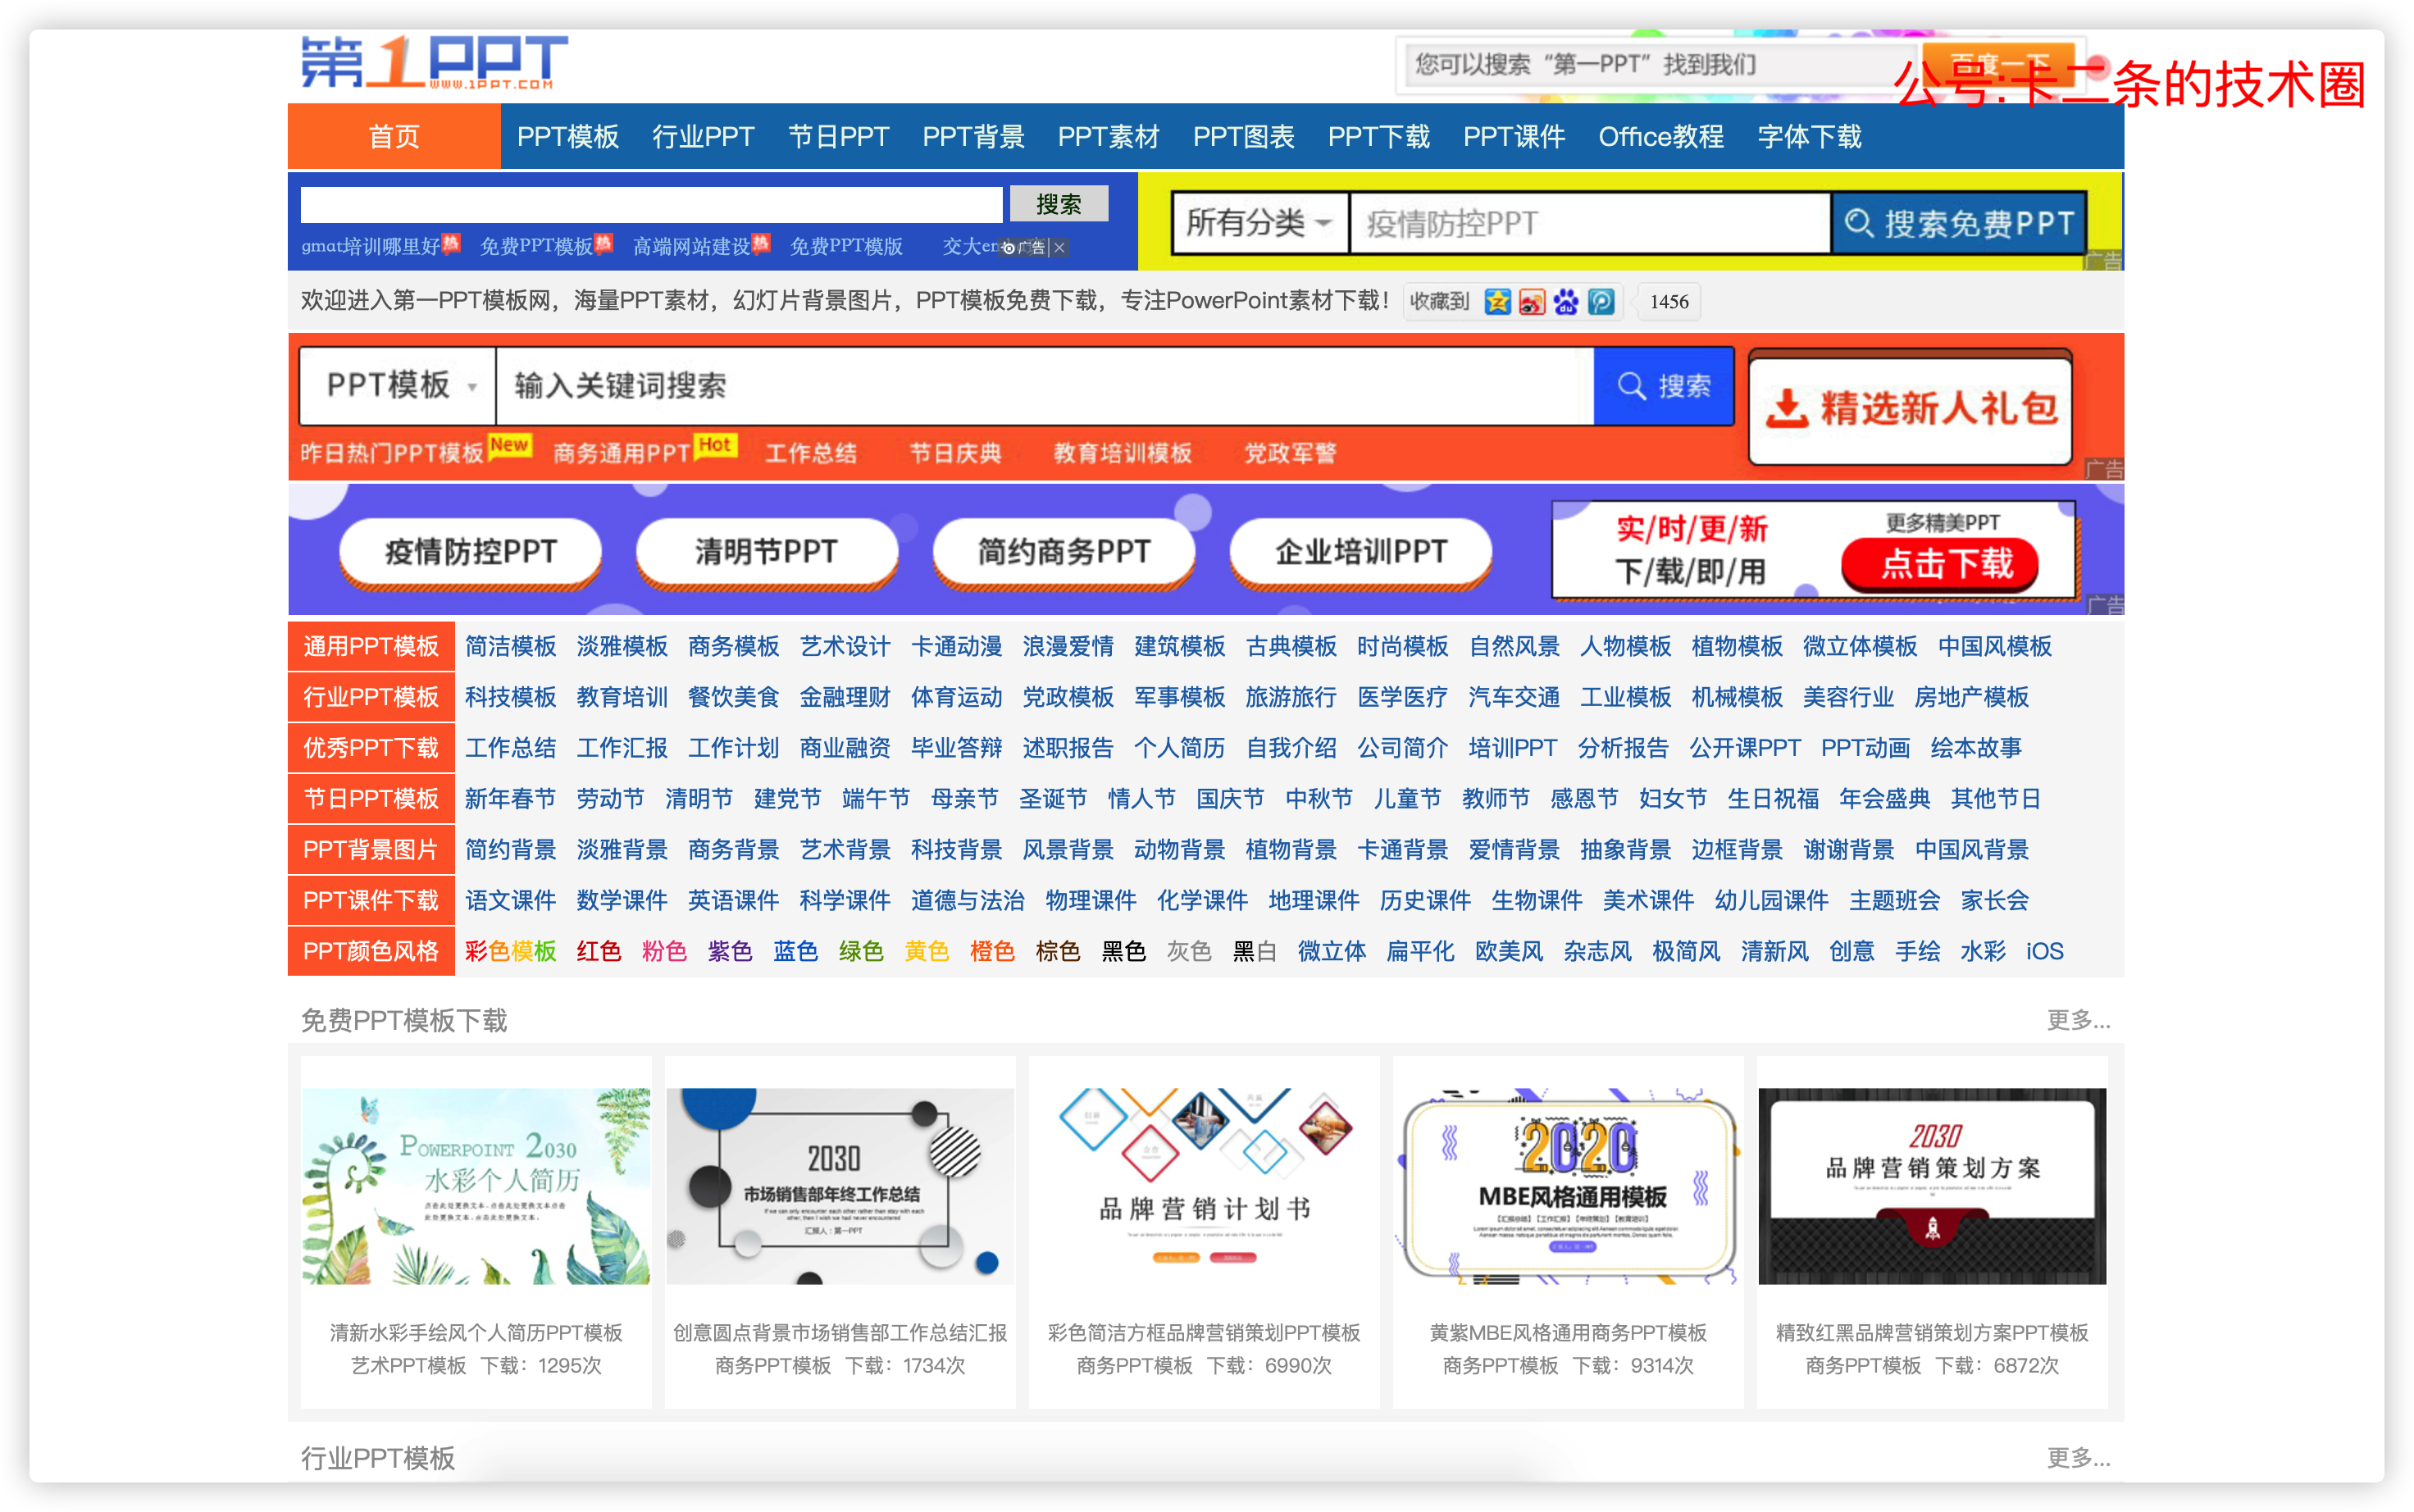Select the 红色 color style link
The image size is (2414, 1512).
[x=598, y=951]
